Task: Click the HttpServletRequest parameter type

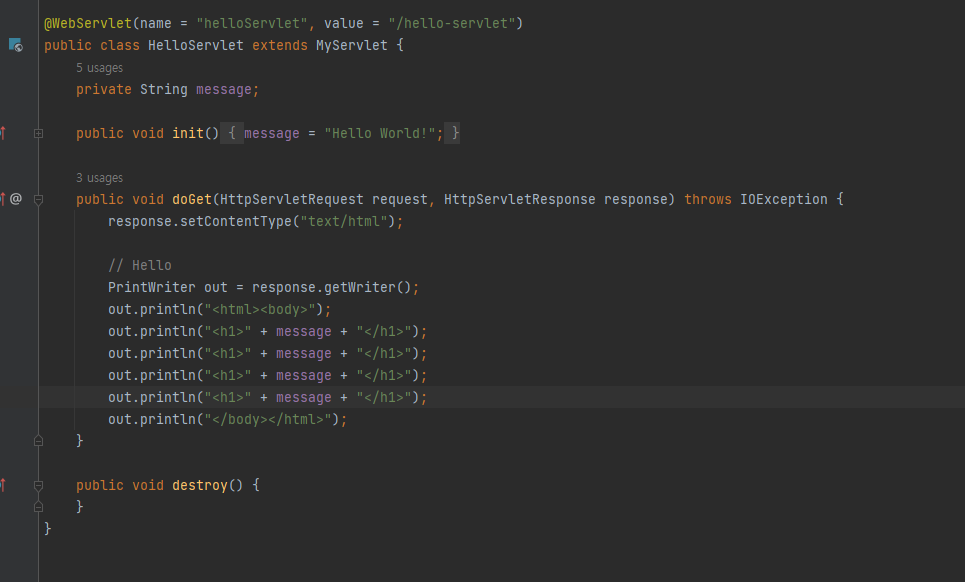Action: pos(292,199)
